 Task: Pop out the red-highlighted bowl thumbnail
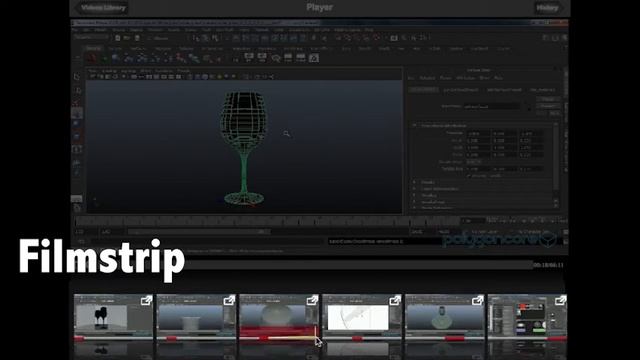(x=312, y=301)
